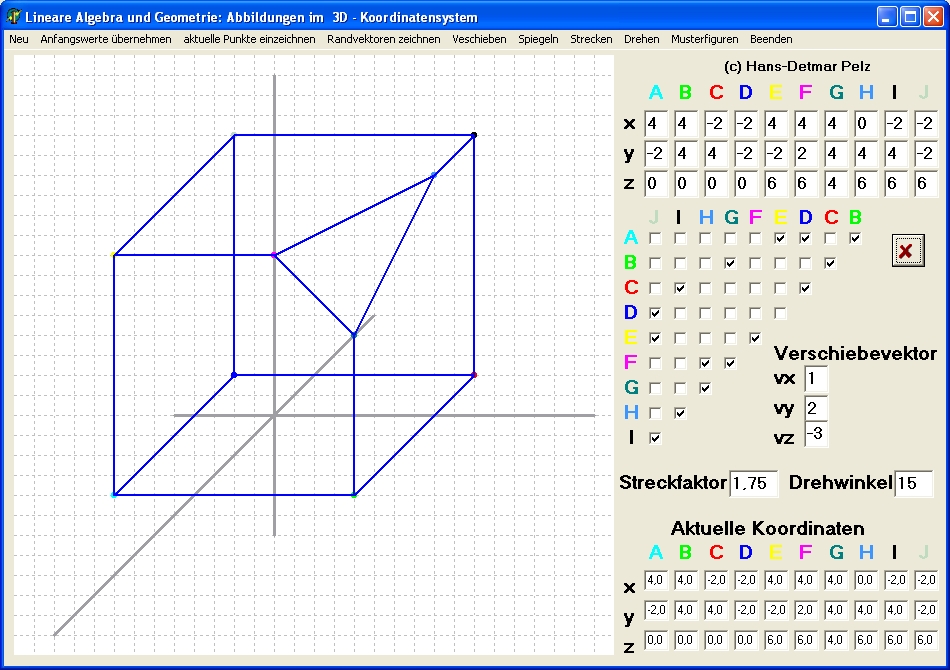950x670 pixels.
Task: Click the vz Verschiebevektor input field
Action: point(816,433)
